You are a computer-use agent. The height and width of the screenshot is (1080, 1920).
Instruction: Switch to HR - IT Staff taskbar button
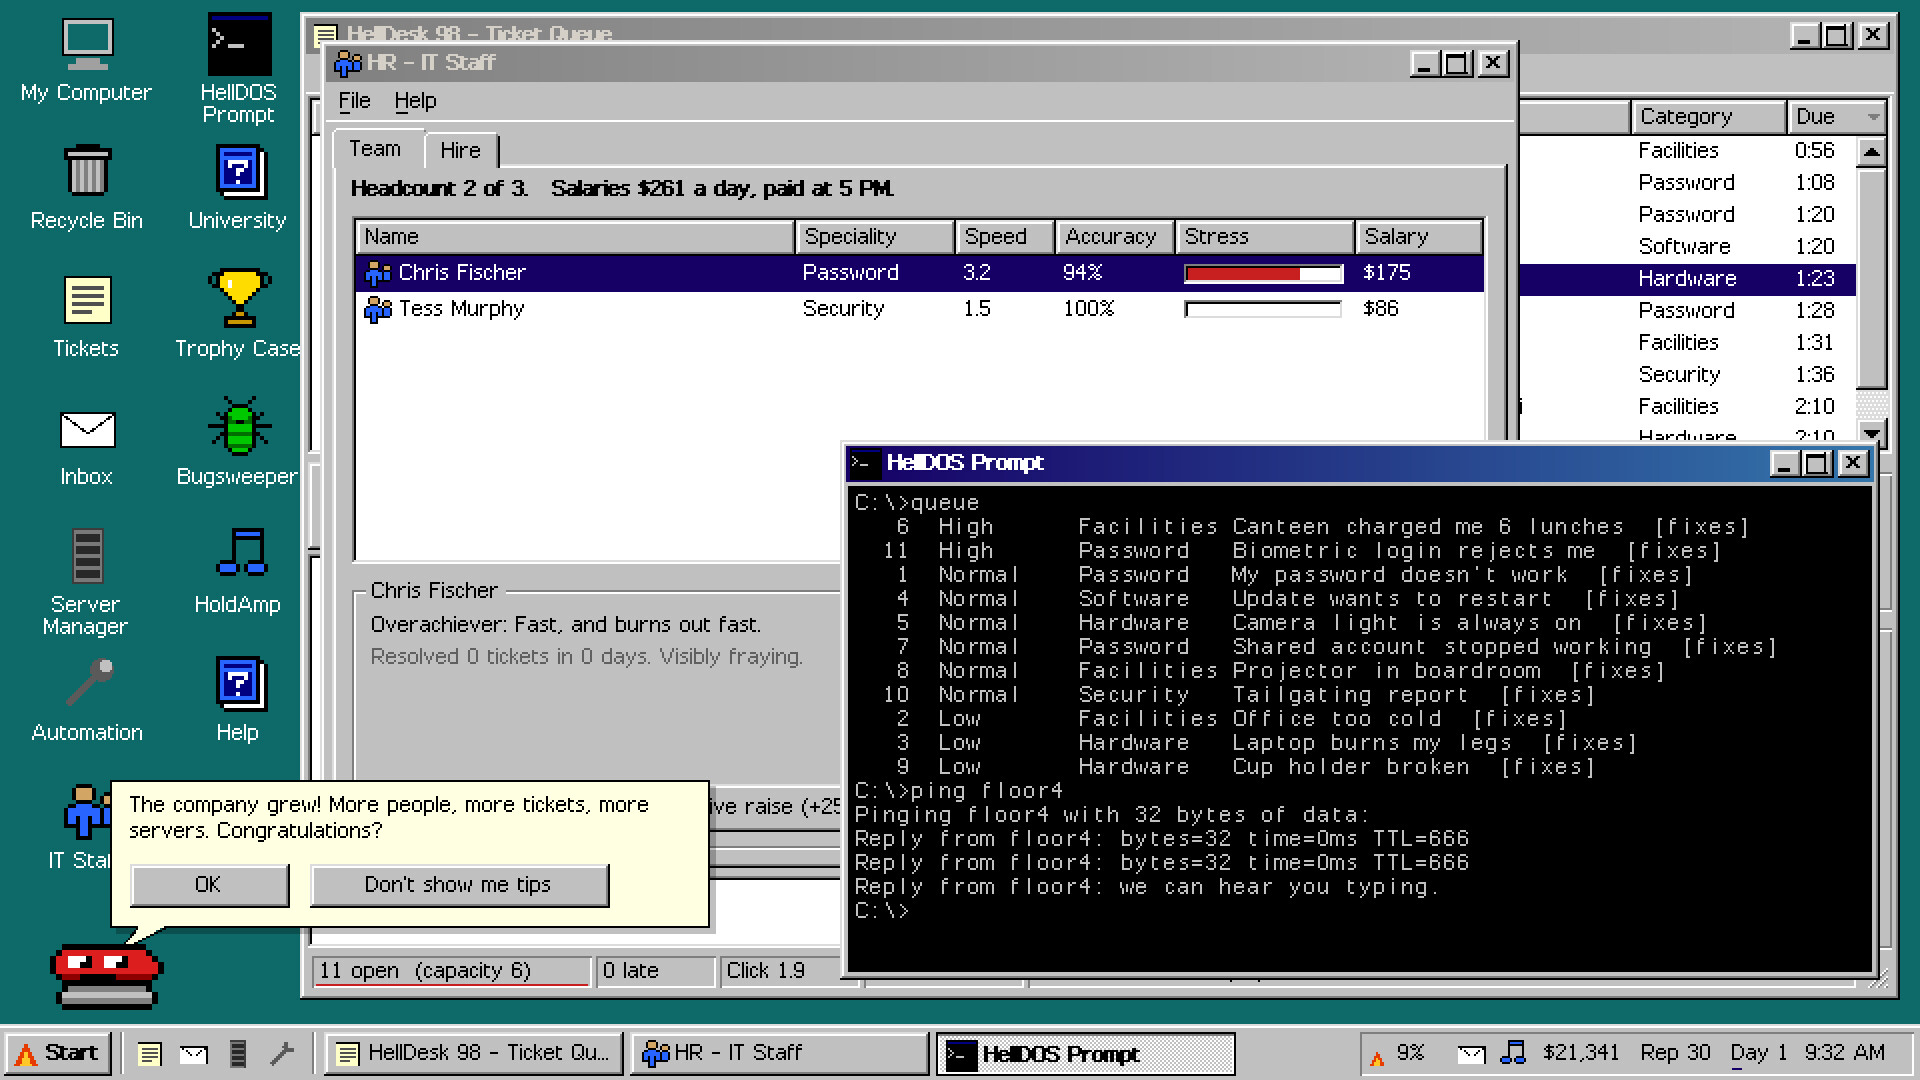point(779,1053)
